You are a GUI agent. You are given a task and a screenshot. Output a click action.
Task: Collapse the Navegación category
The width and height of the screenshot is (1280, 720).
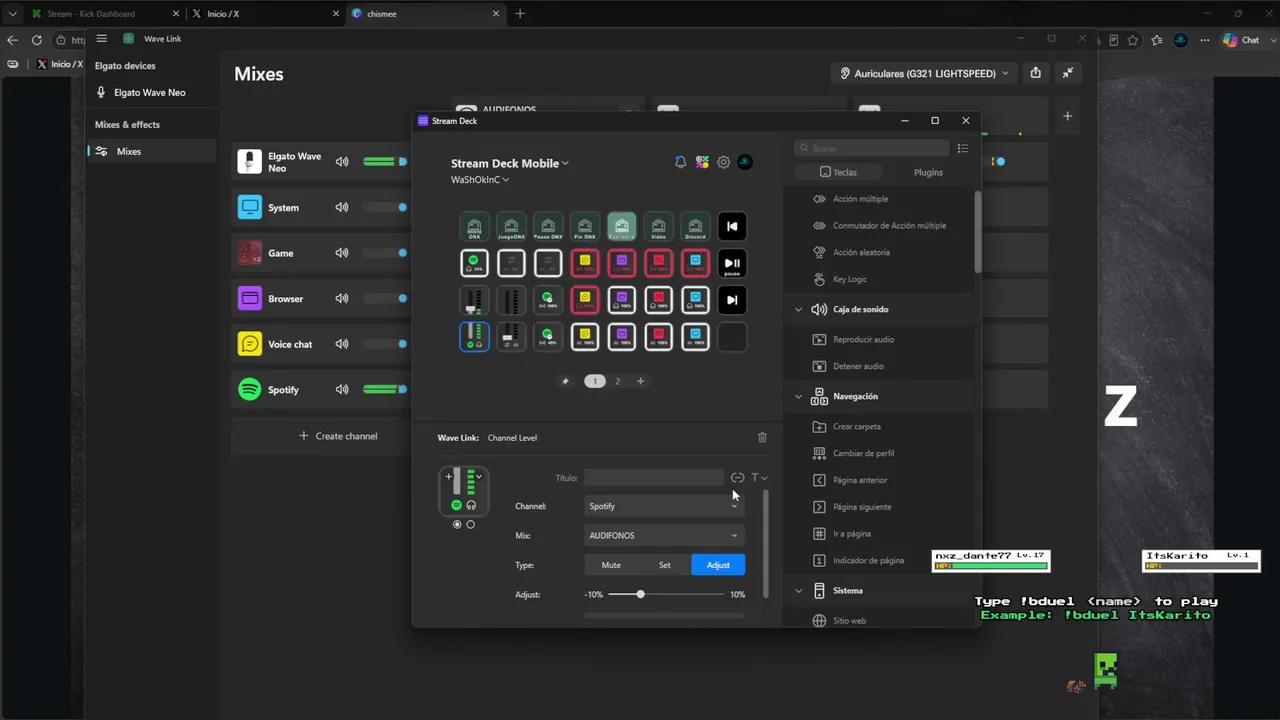pos(798,396)
